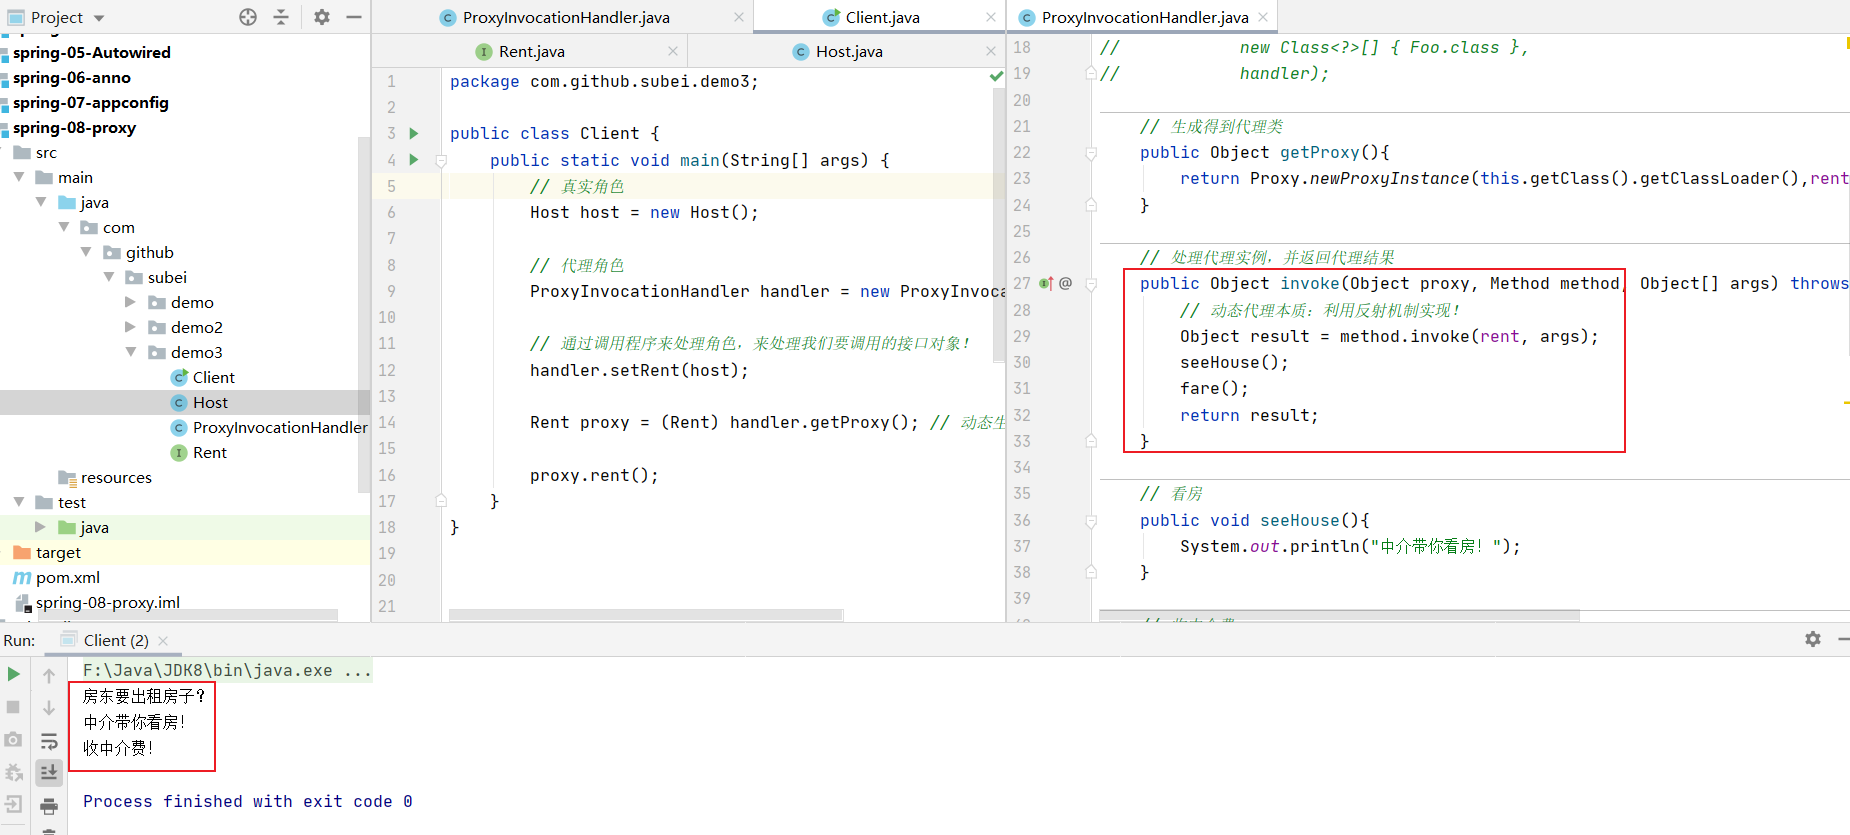The width and height of the screenshot is (1850, 835).
Task: Click the Run panel settings gear
Action: (x=1812, y=639)
